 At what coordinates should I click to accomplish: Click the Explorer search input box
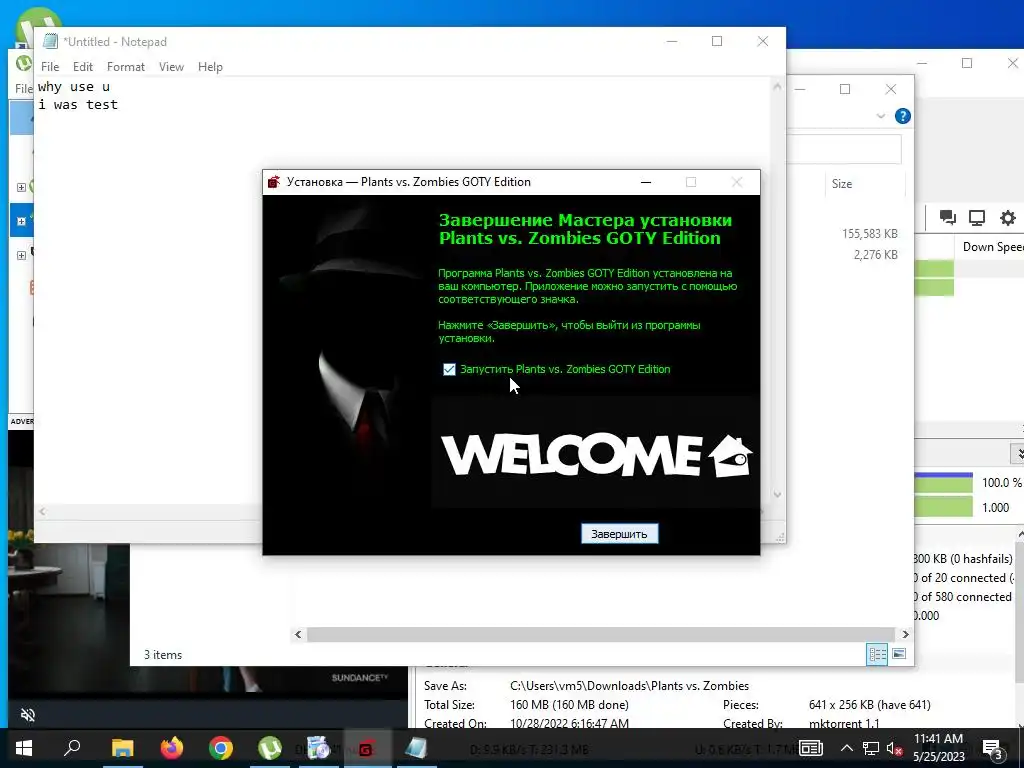click(x=844, y=150)
